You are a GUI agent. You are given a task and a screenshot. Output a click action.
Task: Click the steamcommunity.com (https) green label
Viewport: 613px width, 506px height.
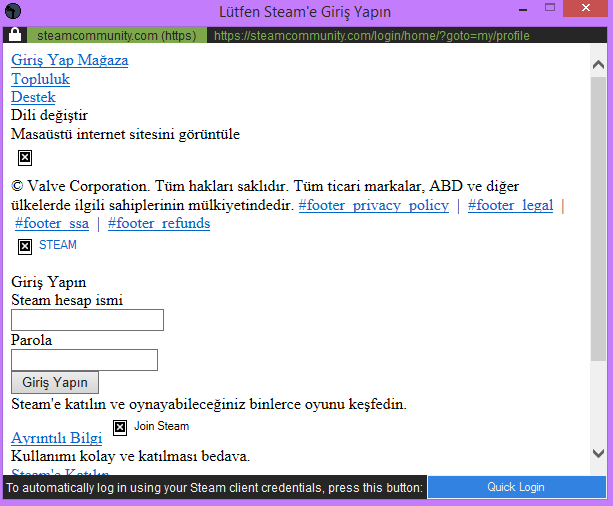pyautogui.click(x=117, y=36)
